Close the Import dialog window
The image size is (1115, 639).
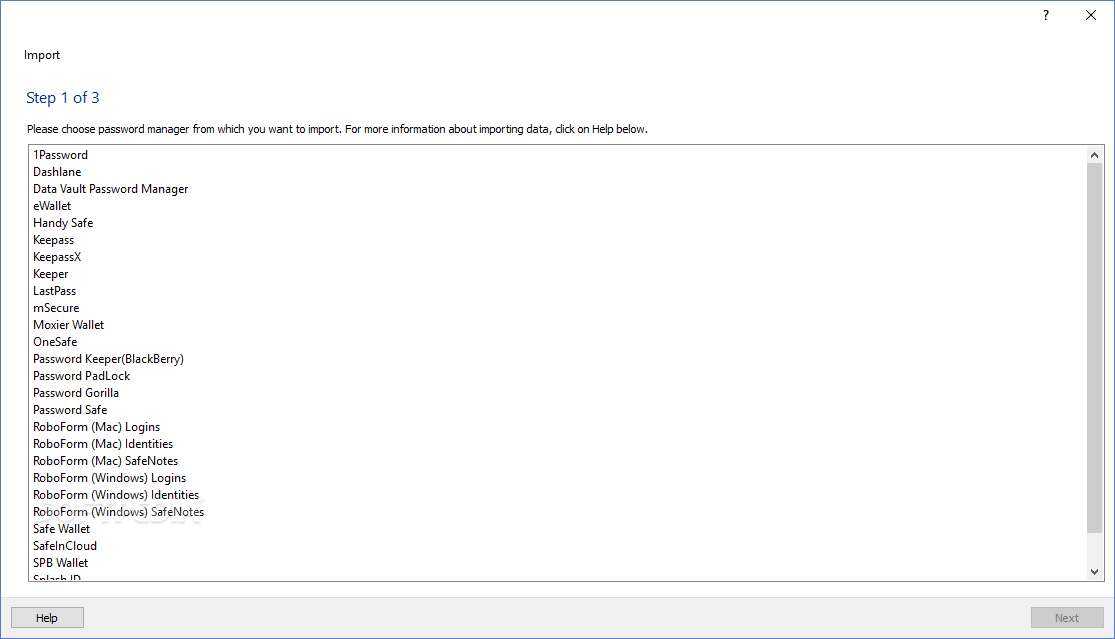1091,15
